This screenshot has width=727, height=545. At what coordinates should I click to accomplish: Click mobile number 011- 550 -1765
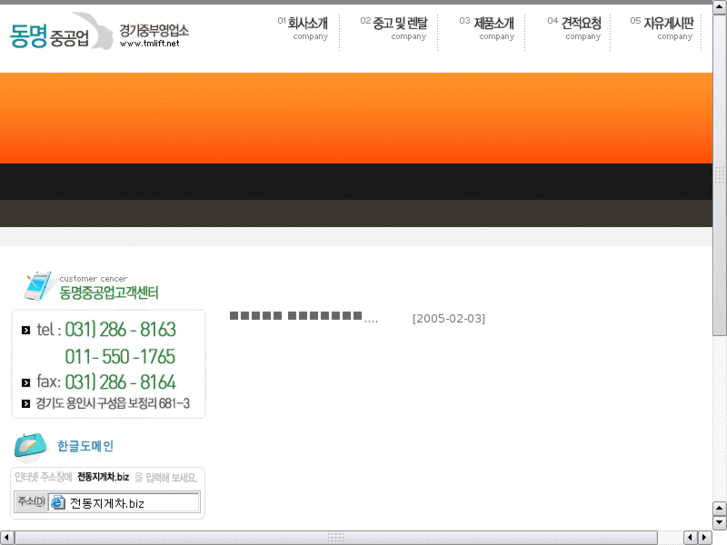click(x=120, y=356)
